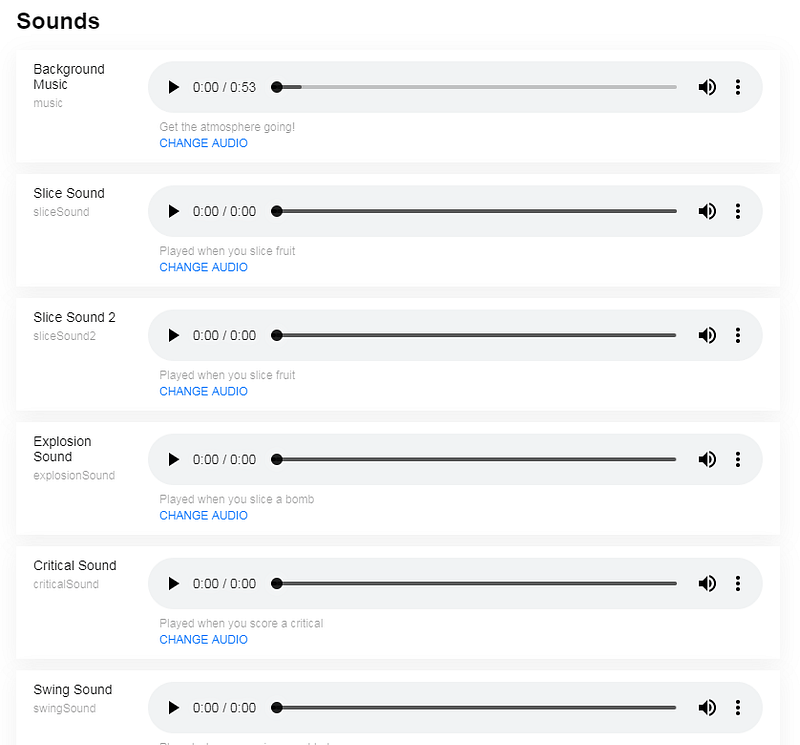Mute the Critical Sound volume icon
Screen dimensions: 800x745
(707, 584)
